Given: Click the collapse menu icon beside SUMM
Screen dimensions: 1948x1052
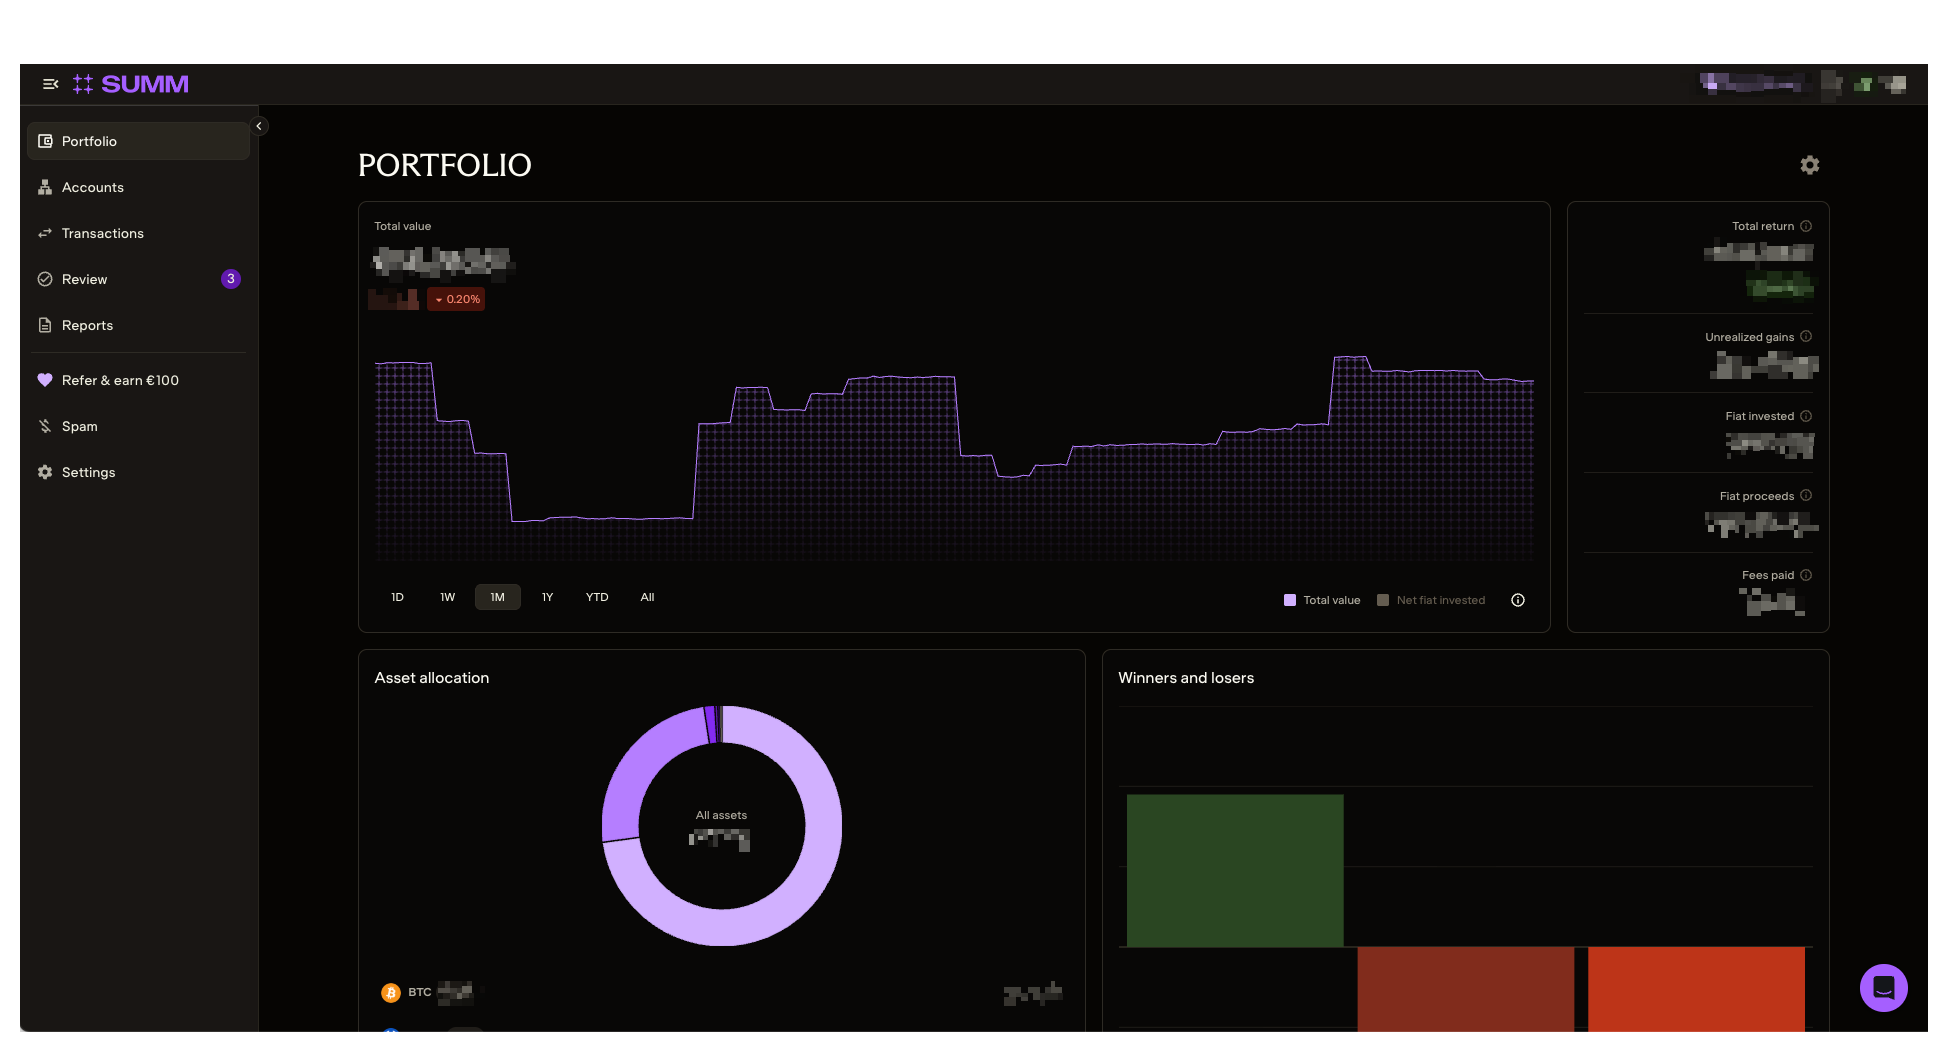Looking at the screenshot, I should pos(50,84).
